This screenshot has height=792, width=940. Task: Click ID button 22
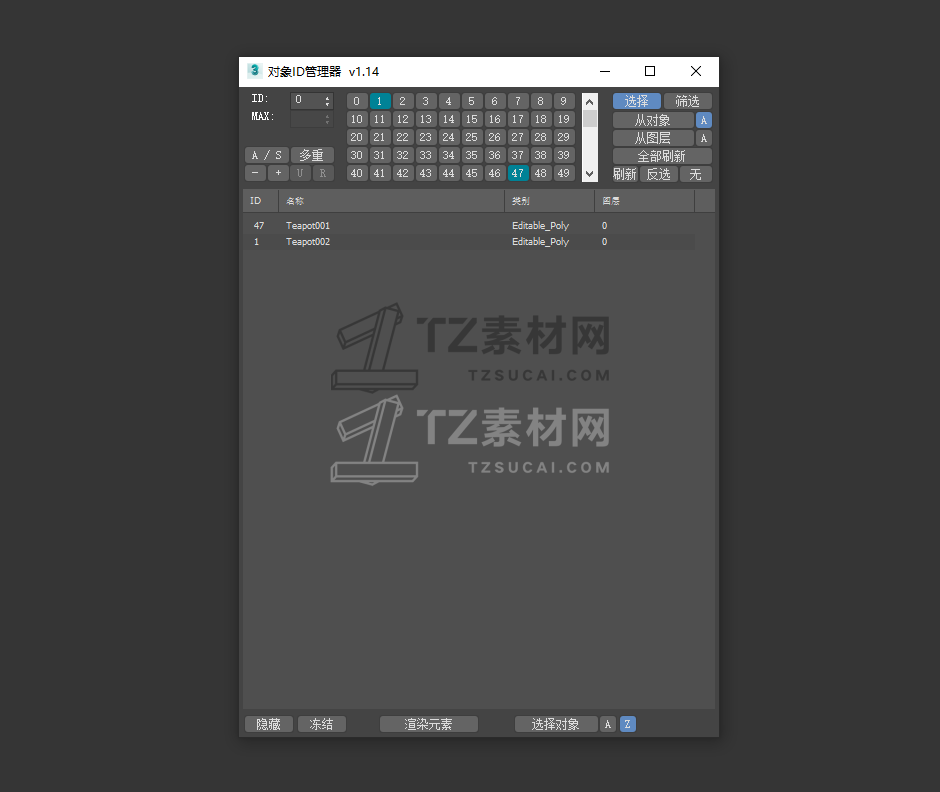click(403, 137)
